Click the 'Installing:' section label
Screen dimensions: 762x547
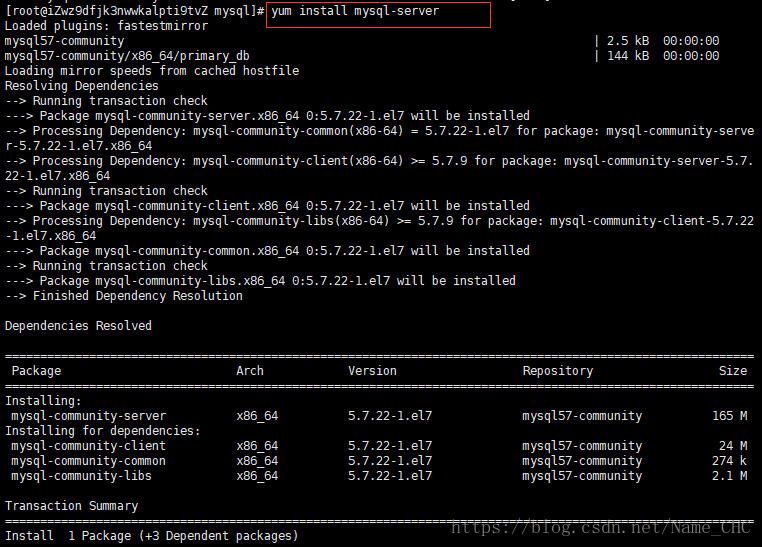pyautogui.click(x=43, y=401)
